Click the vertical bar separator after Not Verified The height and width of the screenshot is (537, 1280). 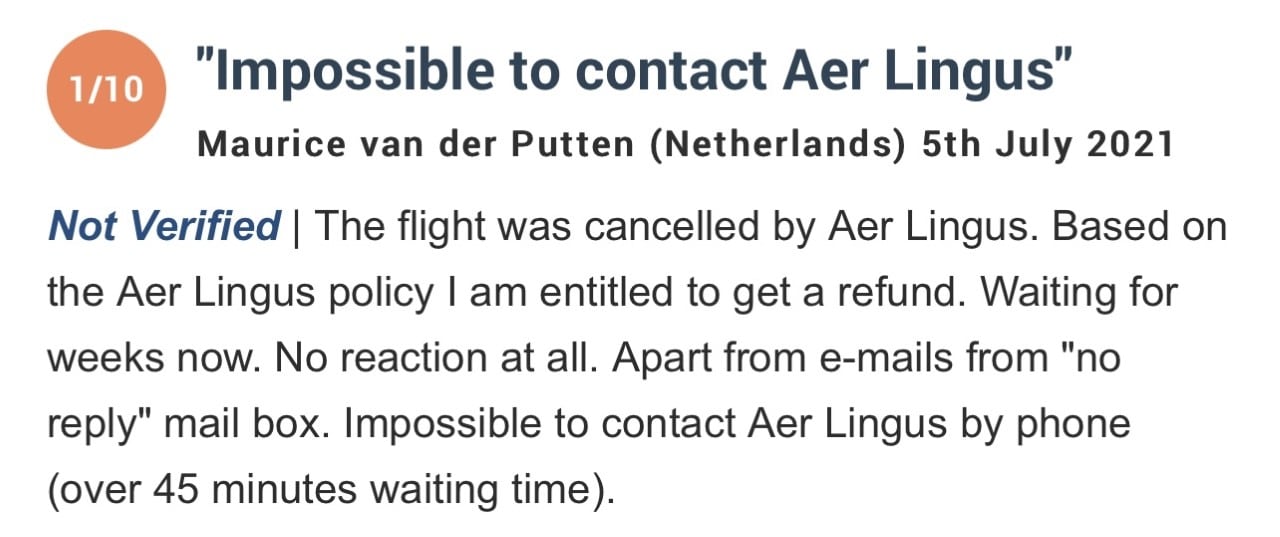(296, 227)
